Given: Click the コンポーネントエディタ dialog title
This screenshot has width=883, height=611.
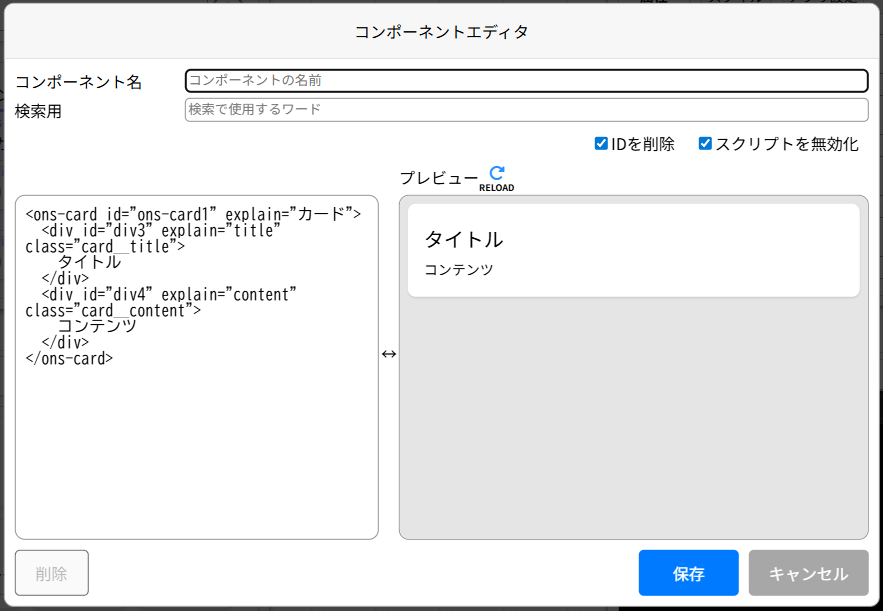Looking at the screenshot, I should tap(441, 31).
